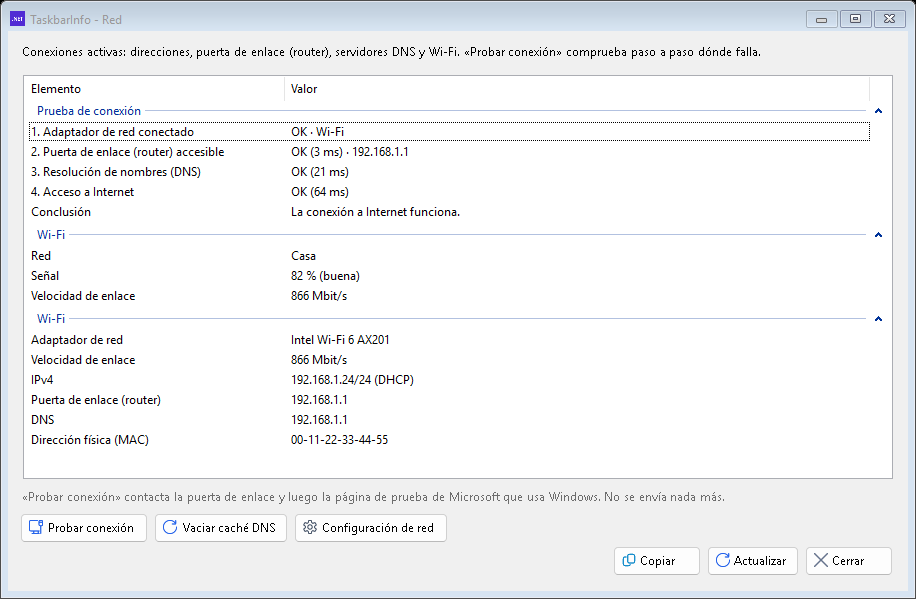Click the TaskbarInfo app icon in the title bar
Image resolution: width=916 pixels, height=599 pixels.
tap(18, 19)
